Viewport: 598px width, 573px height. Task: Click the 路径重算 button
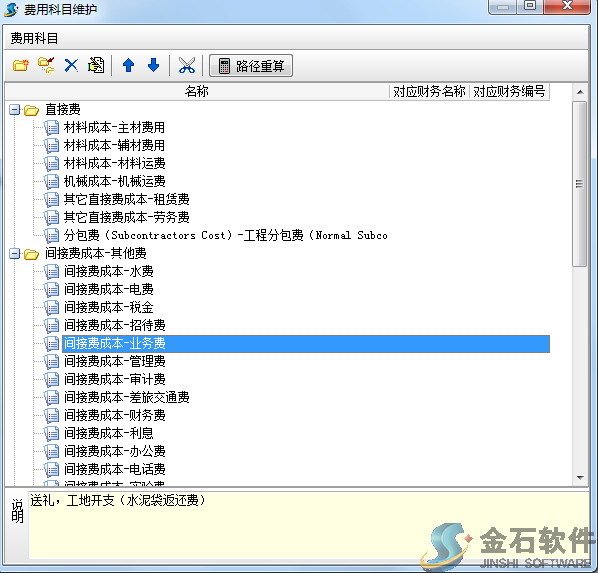pos(251,66)
